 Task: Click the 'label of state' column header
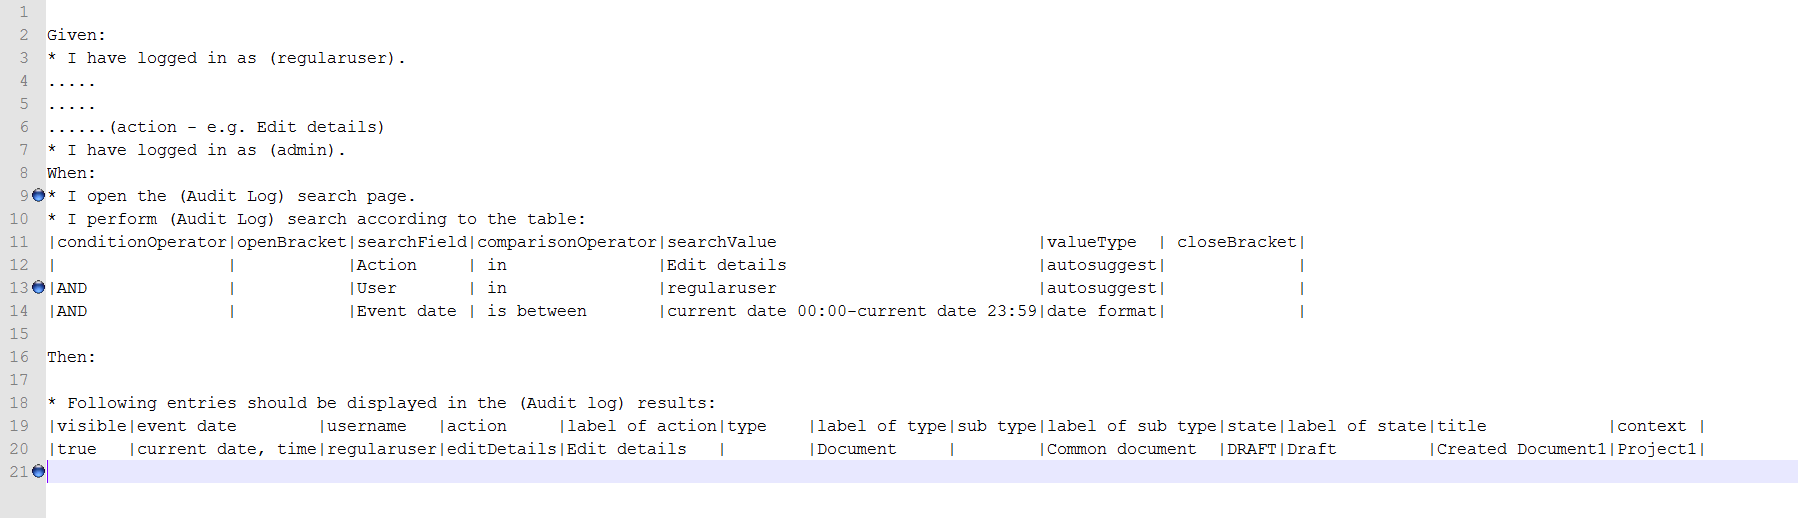pyautogui.click(x=1357, y=426)
